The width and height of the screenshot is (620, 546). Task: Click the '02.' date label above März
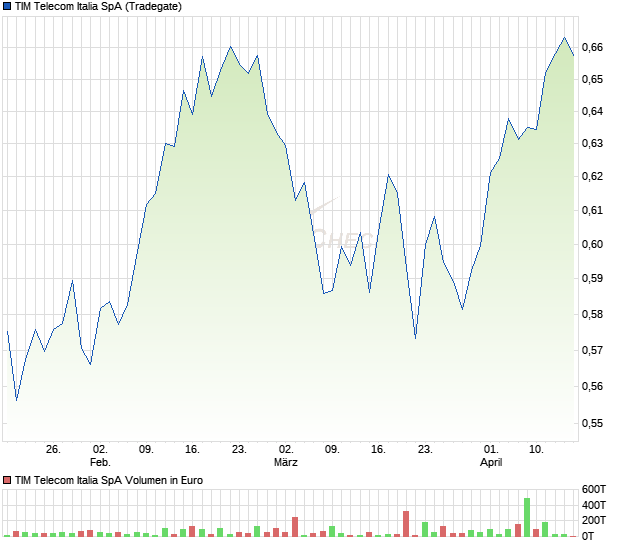286,450
